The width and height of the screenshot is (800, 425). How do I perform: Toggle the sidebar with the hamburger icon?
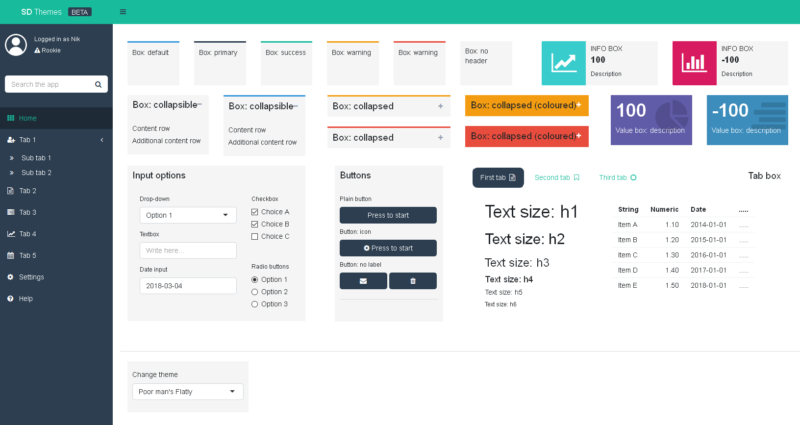(x=122, y=11)
